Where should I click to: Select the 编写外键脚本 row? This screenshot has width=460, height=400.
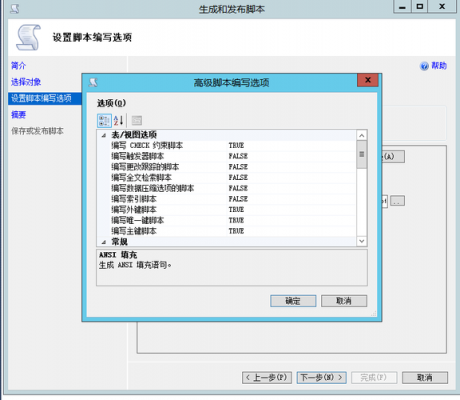tap(227, 209)
